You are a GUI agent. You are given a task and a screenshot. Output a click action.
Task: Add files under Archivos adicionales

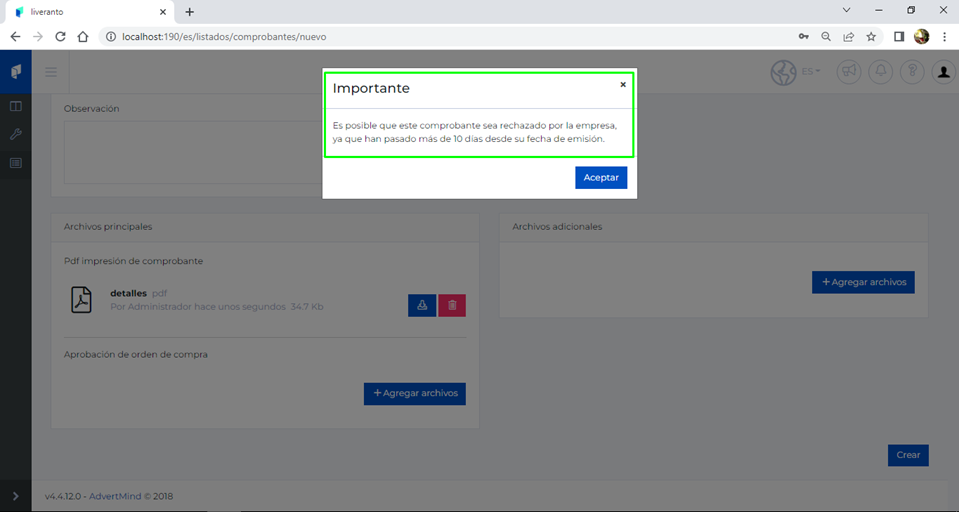tap(863, 282)
